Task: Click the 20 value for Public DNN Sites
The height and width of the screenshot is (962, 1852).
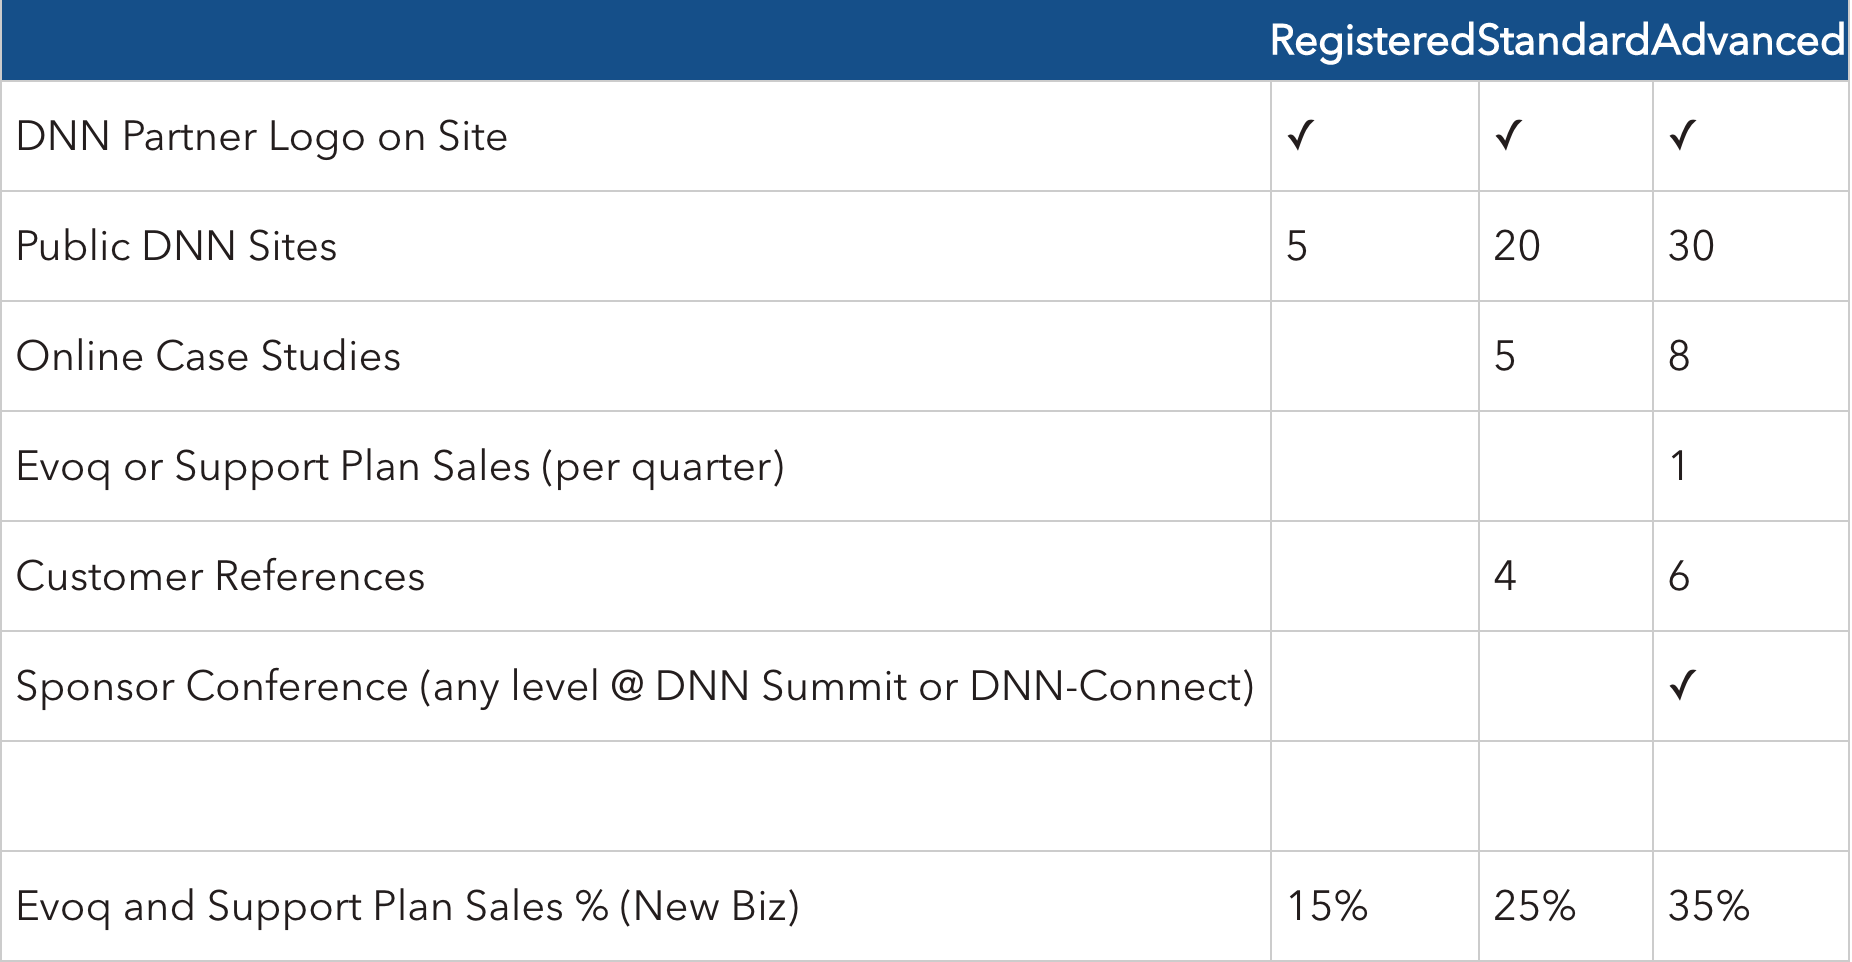Action: tap(1517, 246)
